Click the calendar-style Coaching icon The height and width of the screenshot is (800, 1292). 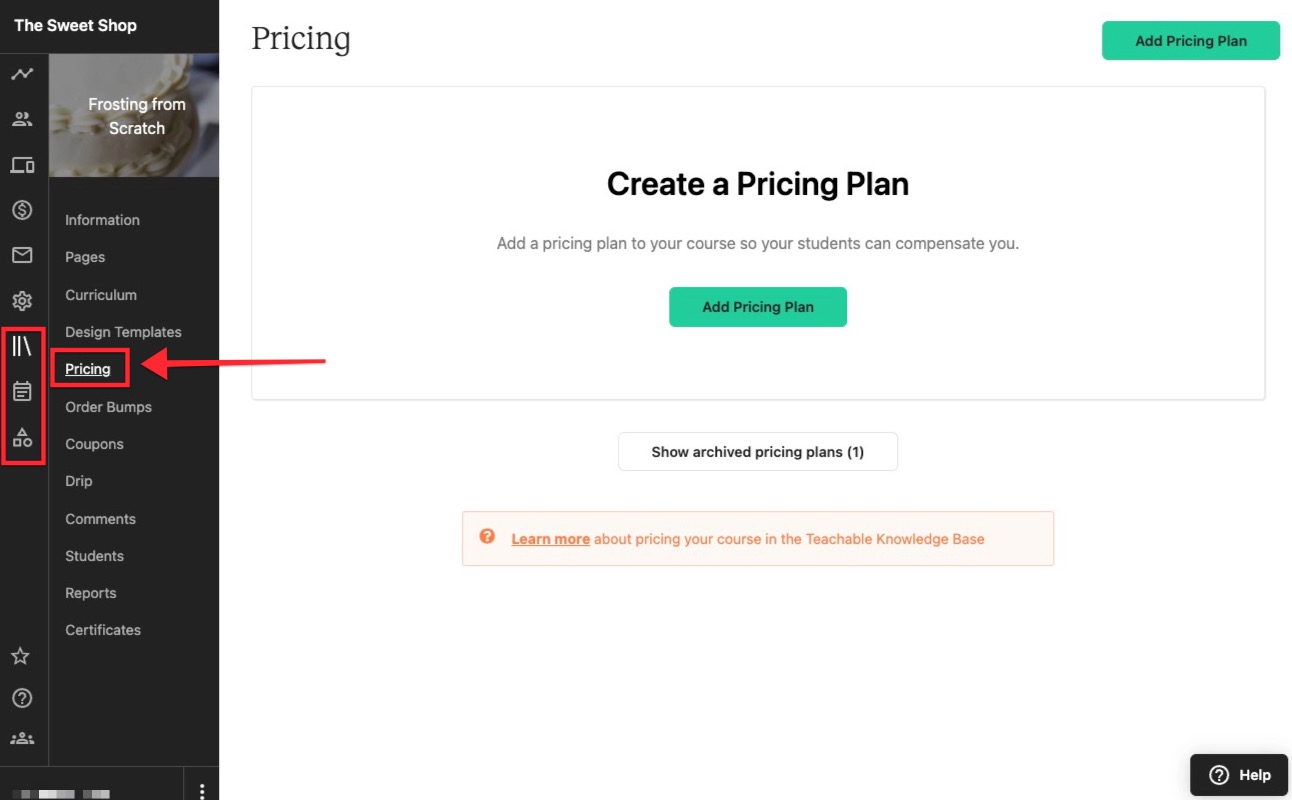coord(22,392)
